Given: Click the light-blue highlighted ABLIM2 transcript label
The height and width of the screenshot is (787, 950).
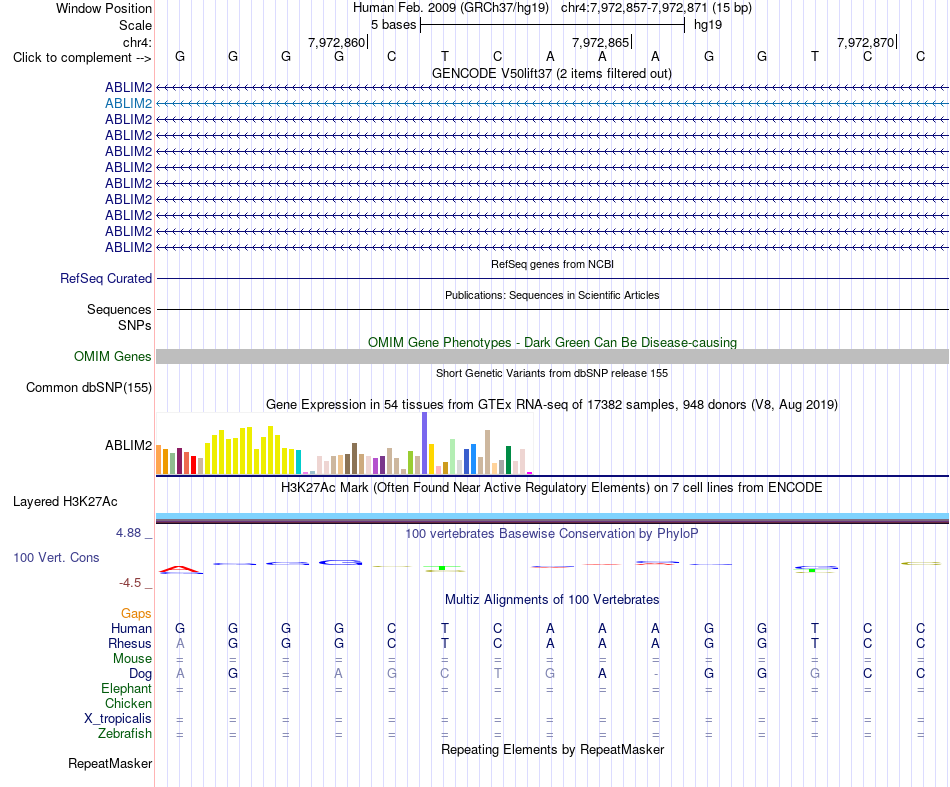Looking at the screenshot, I should (x=128, y=104).
